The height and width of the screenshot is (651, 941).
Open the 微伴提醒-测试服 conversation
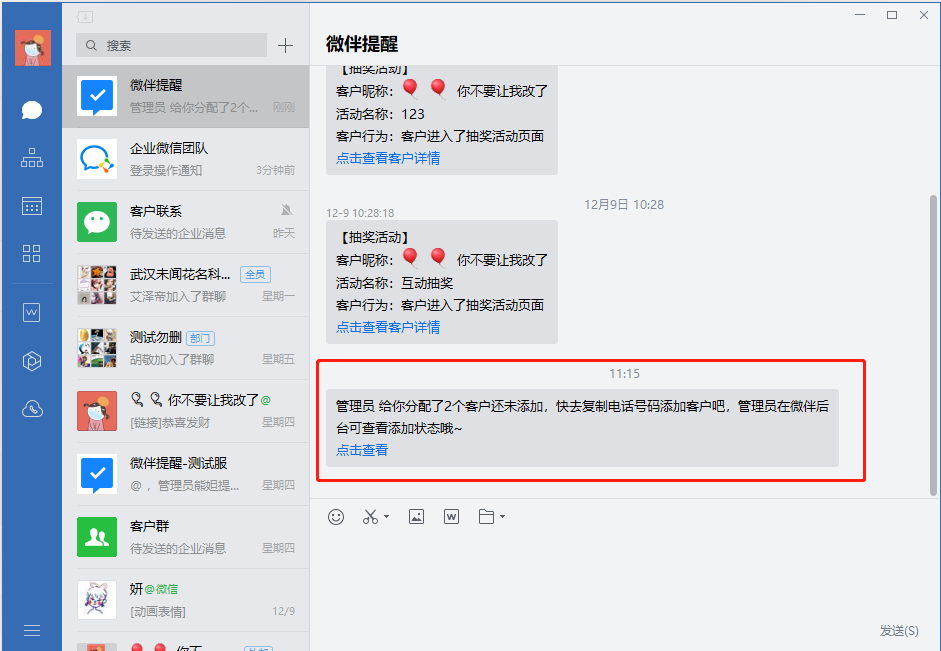pos(186,475)
